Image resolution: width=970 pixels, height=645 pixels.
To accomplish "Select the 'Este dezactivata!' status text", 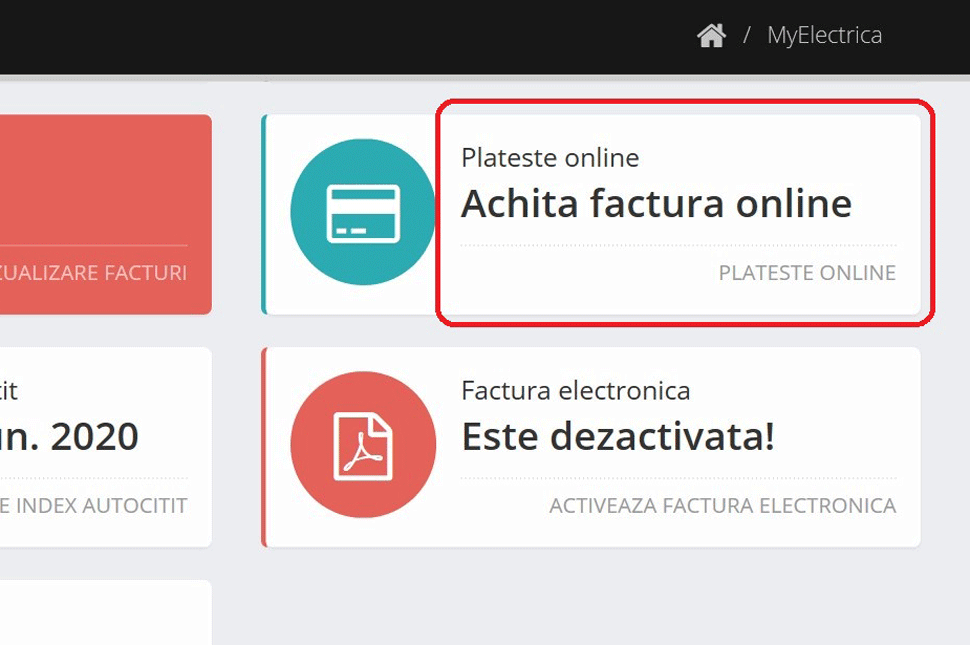I will [x=617, y=436].
